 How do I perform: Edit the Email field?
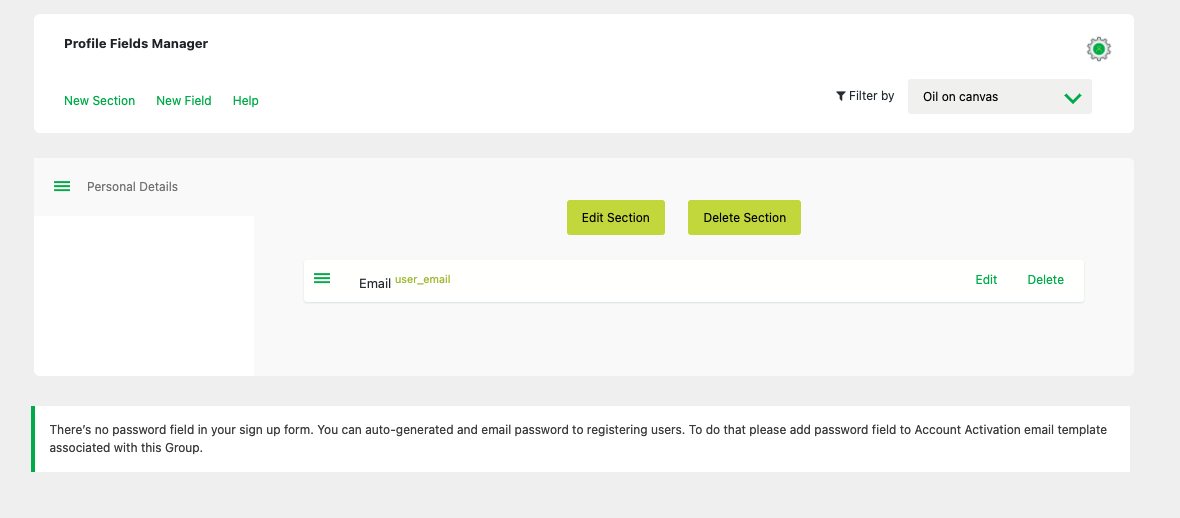(x=986, y=280)
